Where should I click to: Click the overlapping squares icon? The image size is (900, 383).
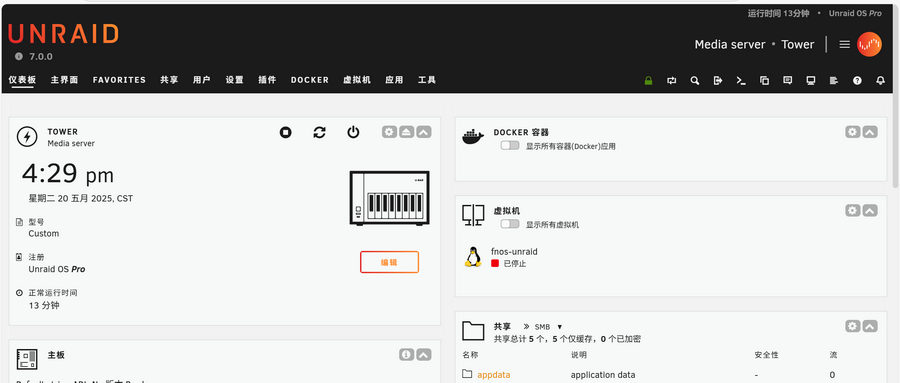pos(764,80)
